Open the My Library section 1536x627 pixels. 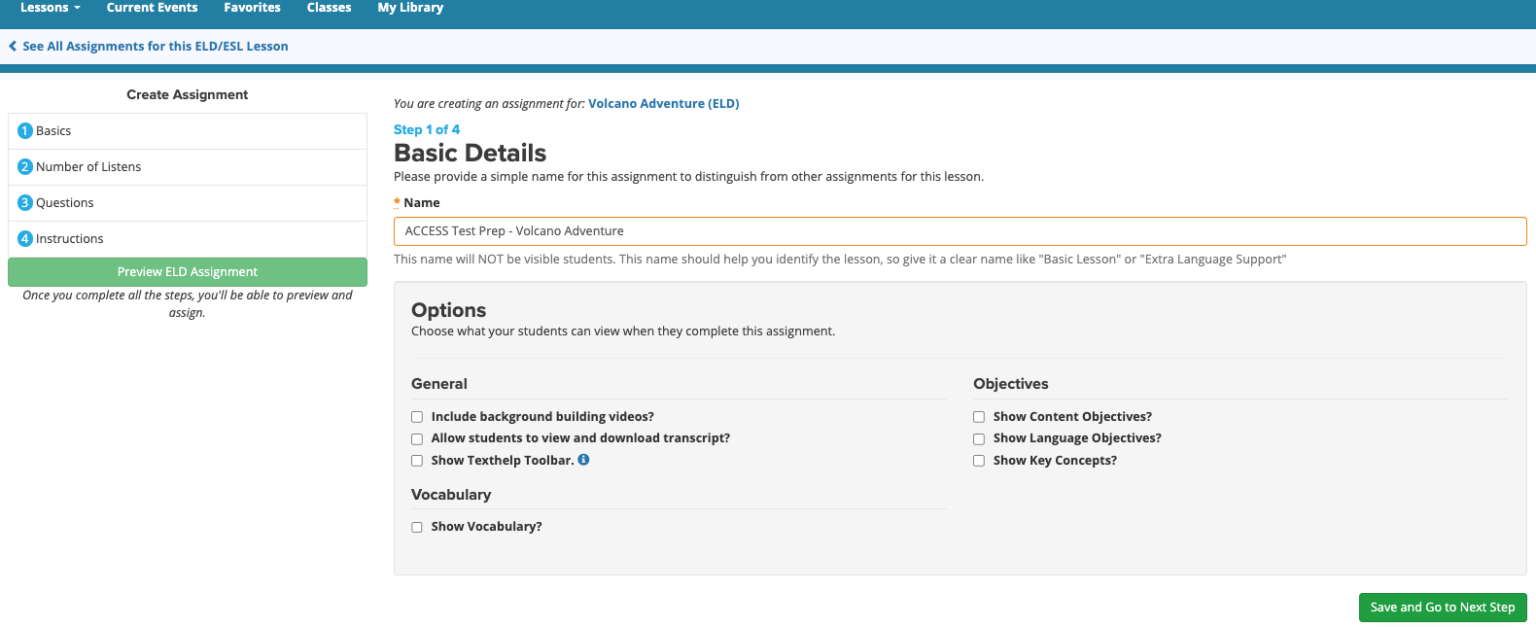(x=409, y=8)
